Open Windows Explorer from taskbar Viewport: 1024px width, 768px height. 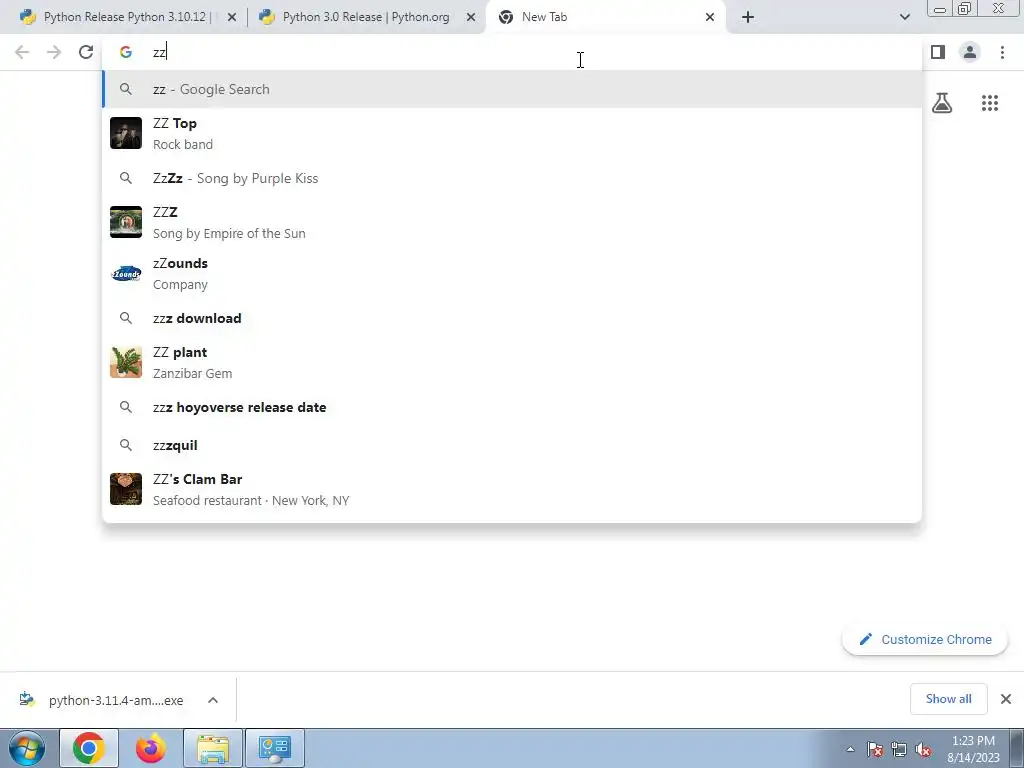[x=213, y=748]
